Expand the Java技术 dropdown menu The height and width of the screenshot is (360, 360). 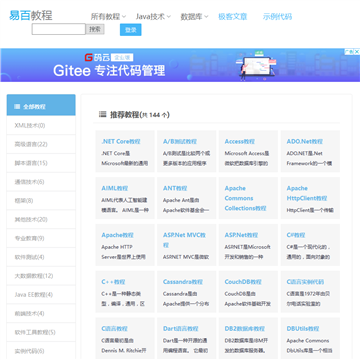click(153, 16)
